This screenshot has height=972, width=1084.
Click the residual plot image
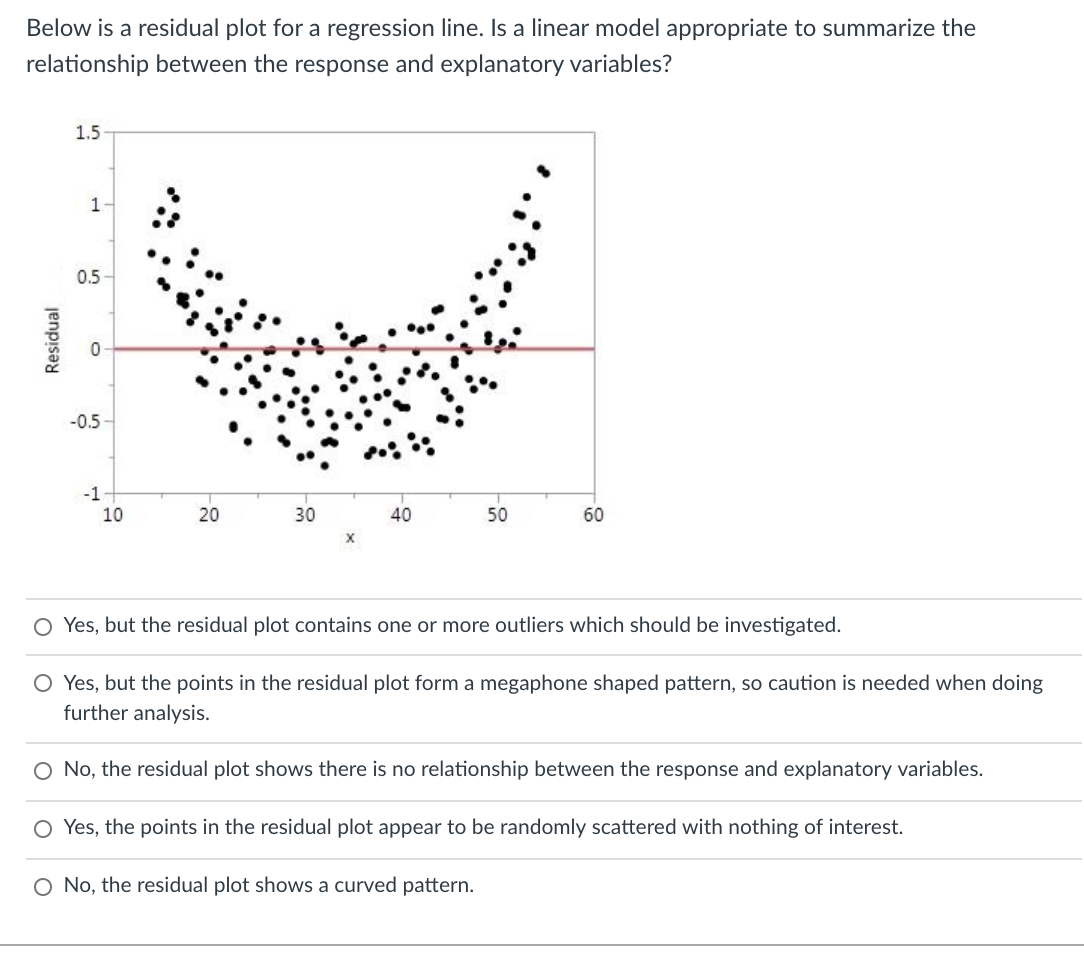tap(350, 320)
